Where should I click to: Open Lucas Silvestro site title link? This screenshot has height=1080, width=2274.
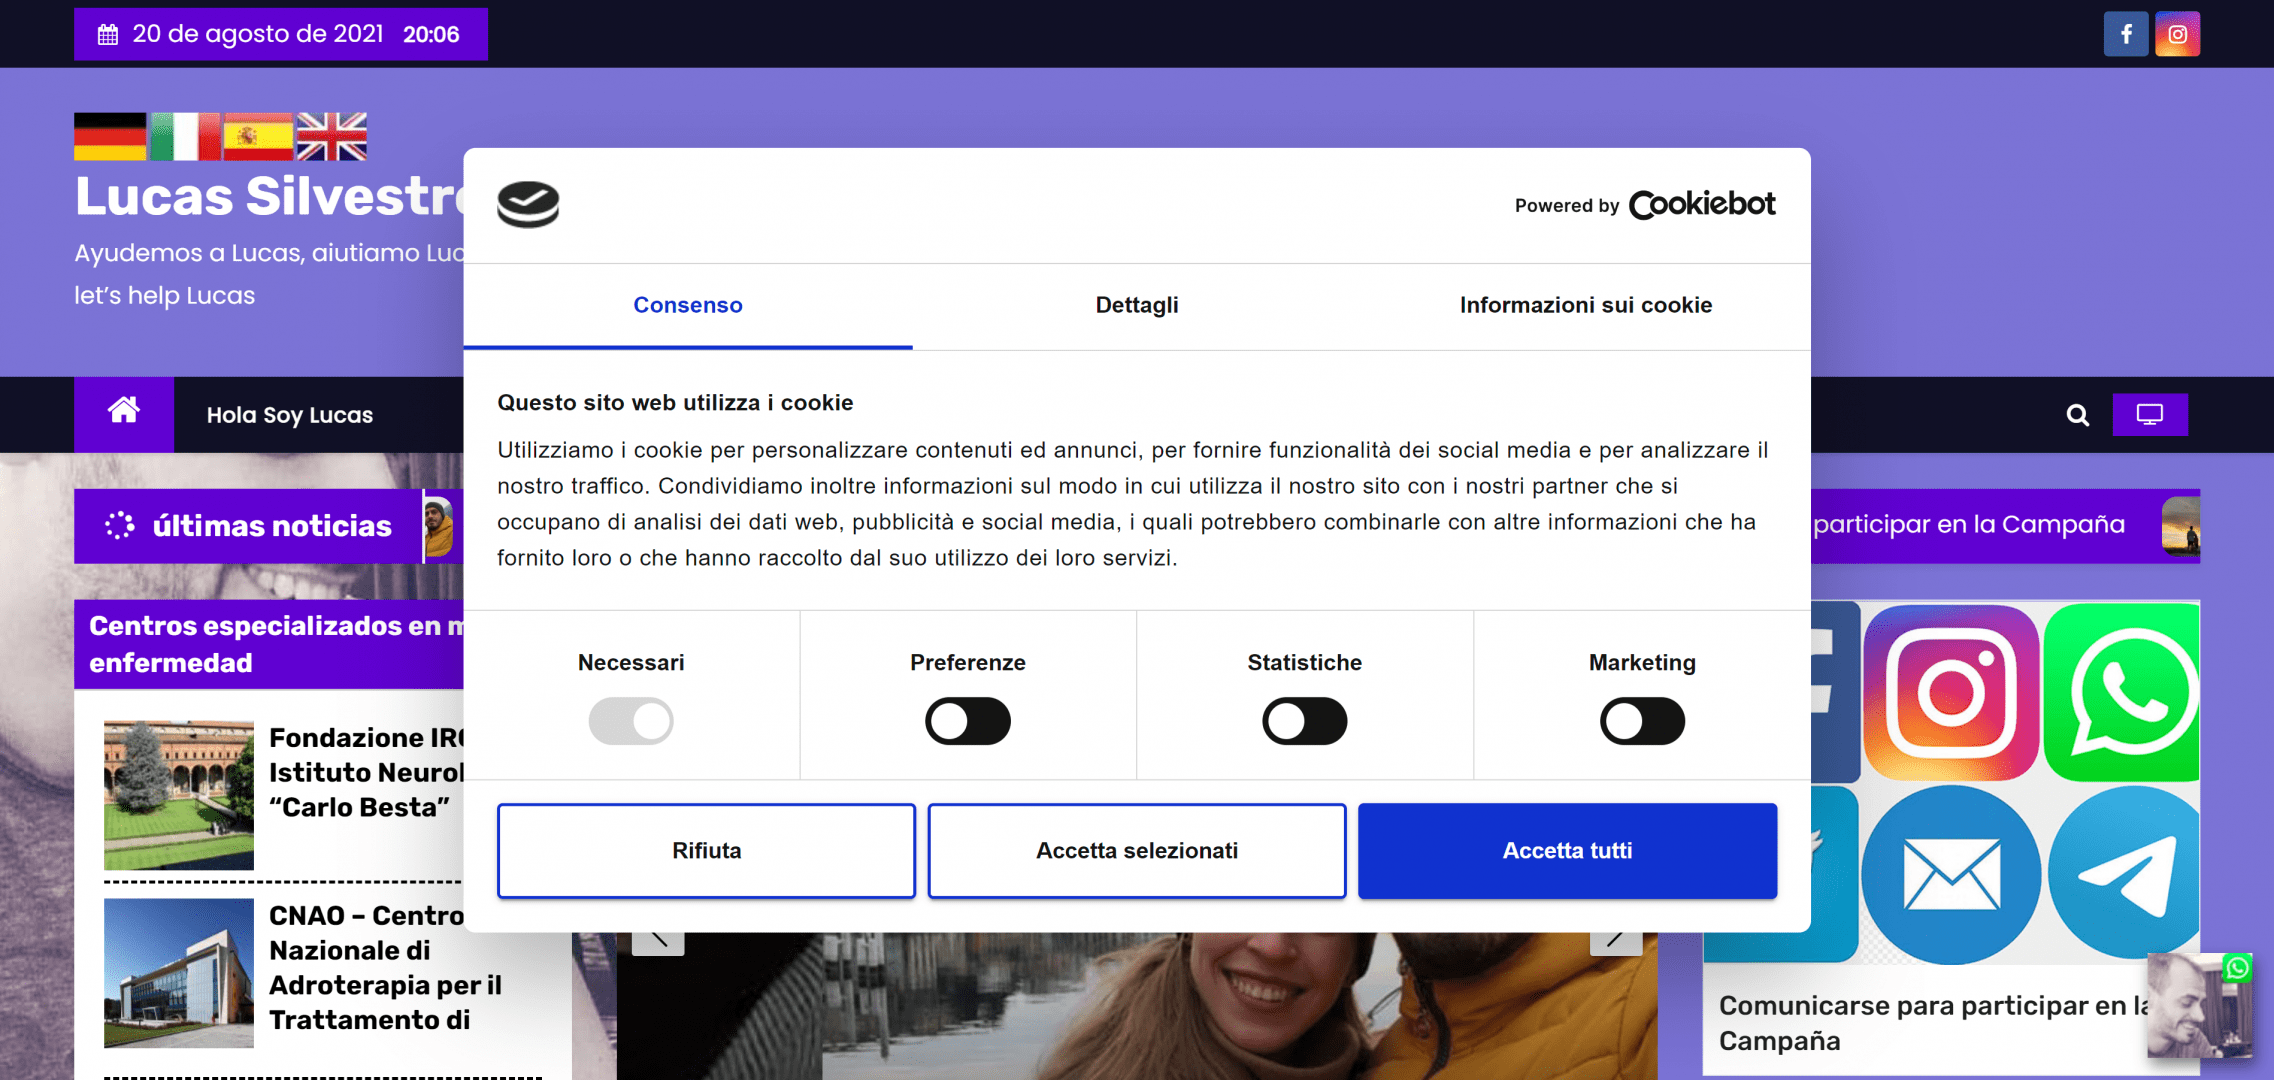[x=270, y=196]
